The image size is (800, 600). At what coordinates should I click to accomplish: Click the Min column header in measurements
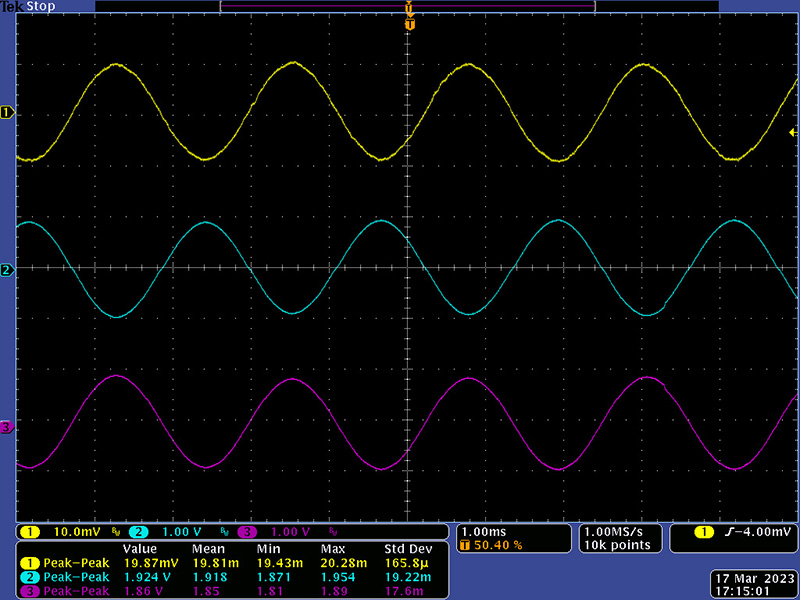coord(267,549)
